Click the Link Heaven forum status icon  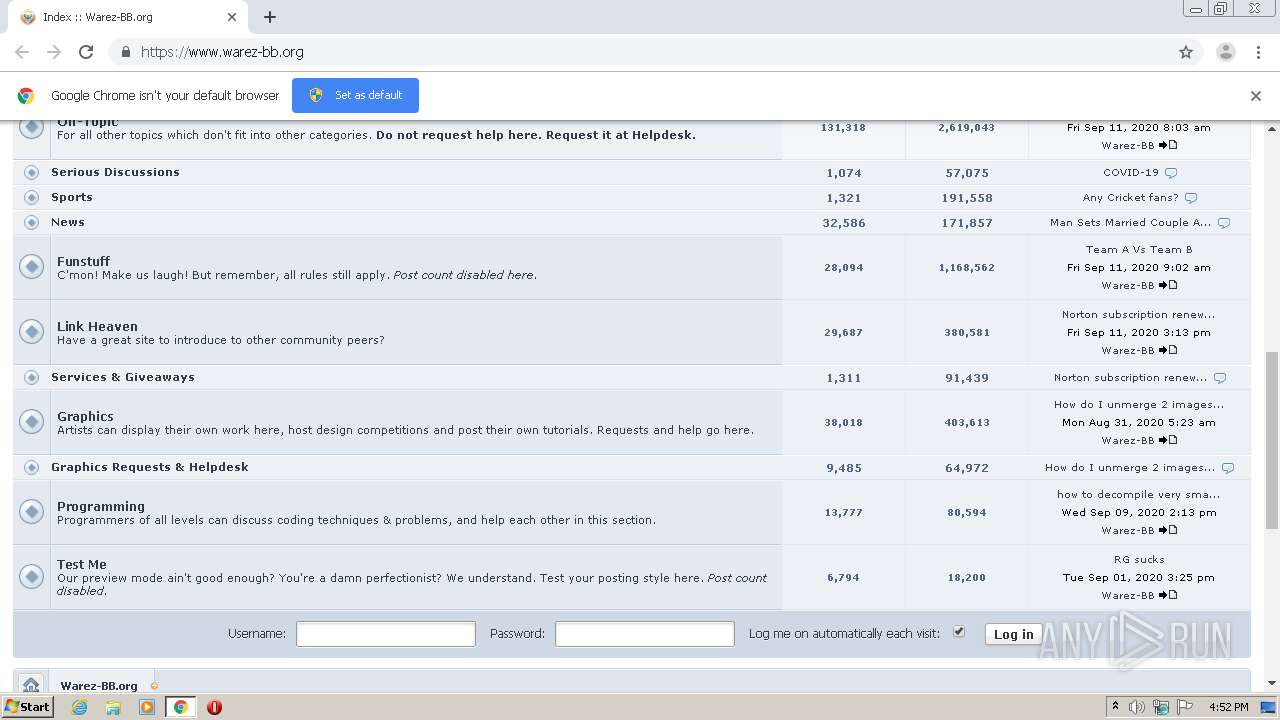pos(32,331)
